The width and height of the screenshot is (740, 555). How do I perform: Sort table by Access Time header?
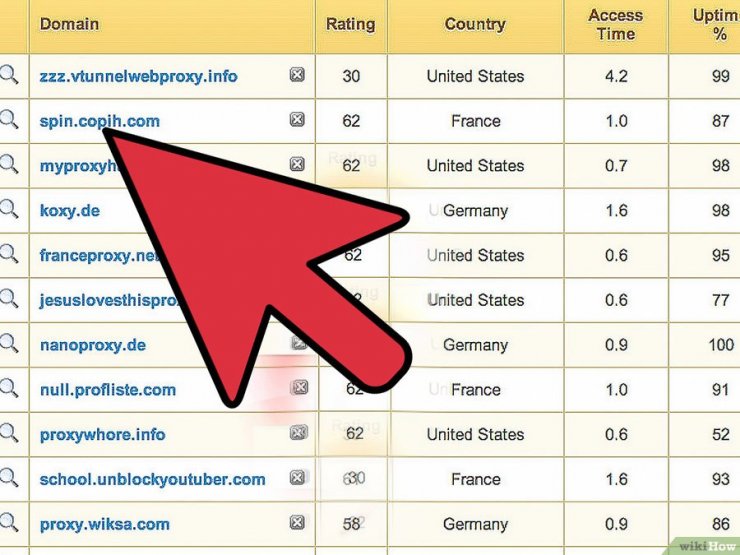(616, 25)
